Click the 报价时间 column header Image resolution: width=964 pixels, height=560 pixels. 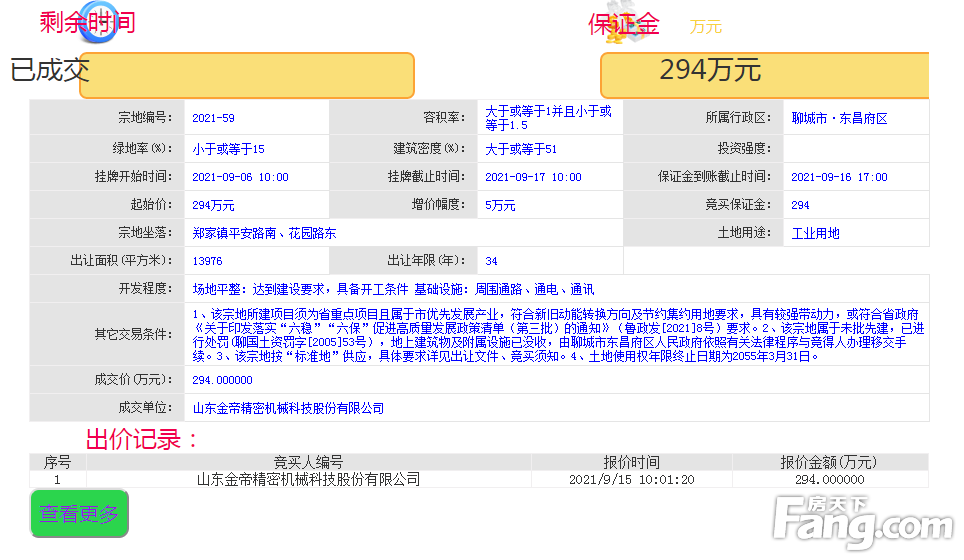point(631,462)
